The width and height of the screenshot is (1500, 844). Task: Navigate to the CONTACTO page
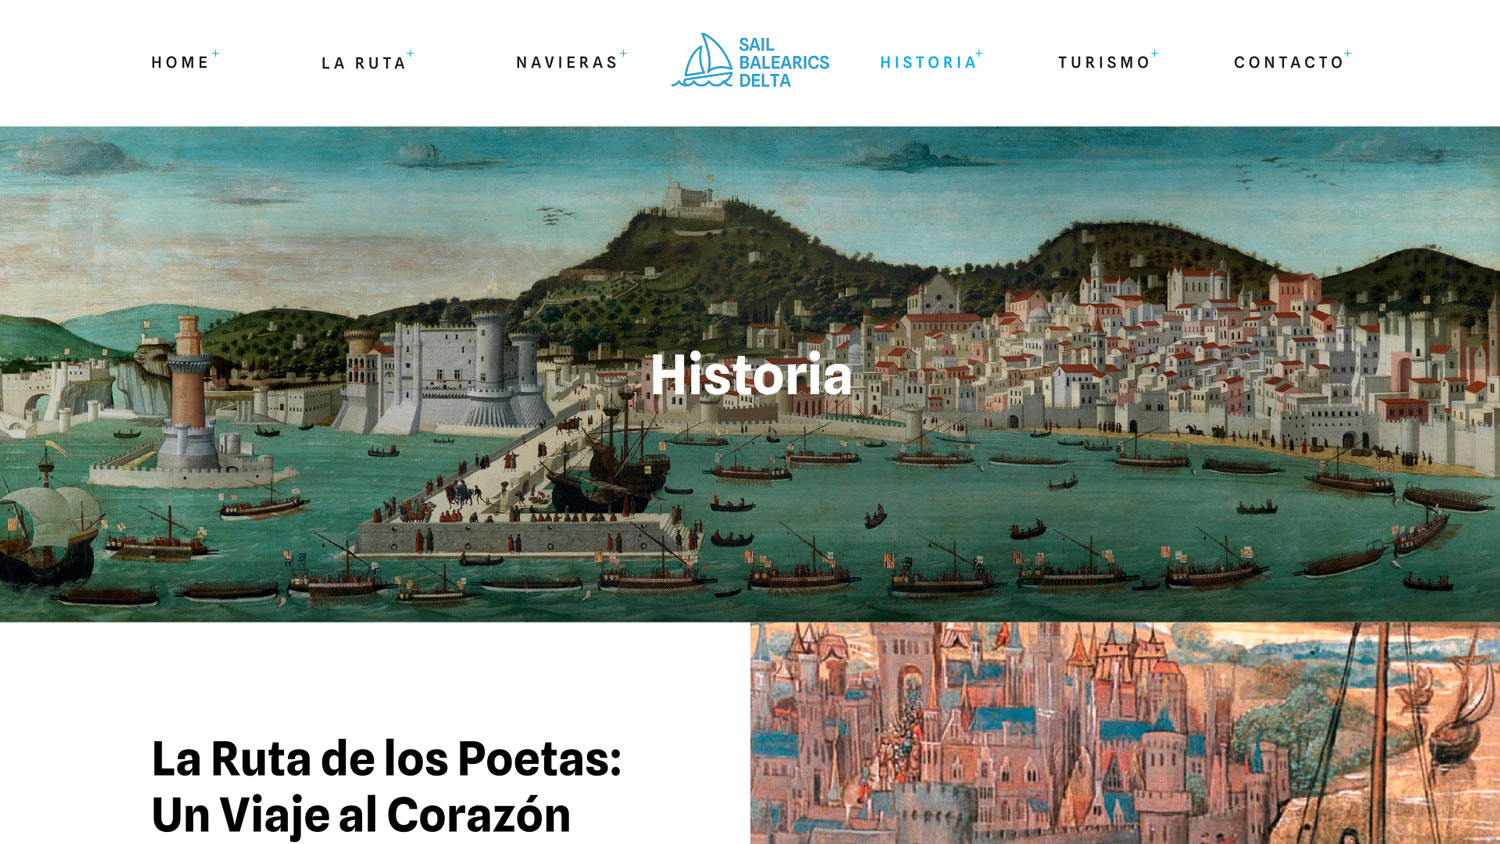point(1289,62)
